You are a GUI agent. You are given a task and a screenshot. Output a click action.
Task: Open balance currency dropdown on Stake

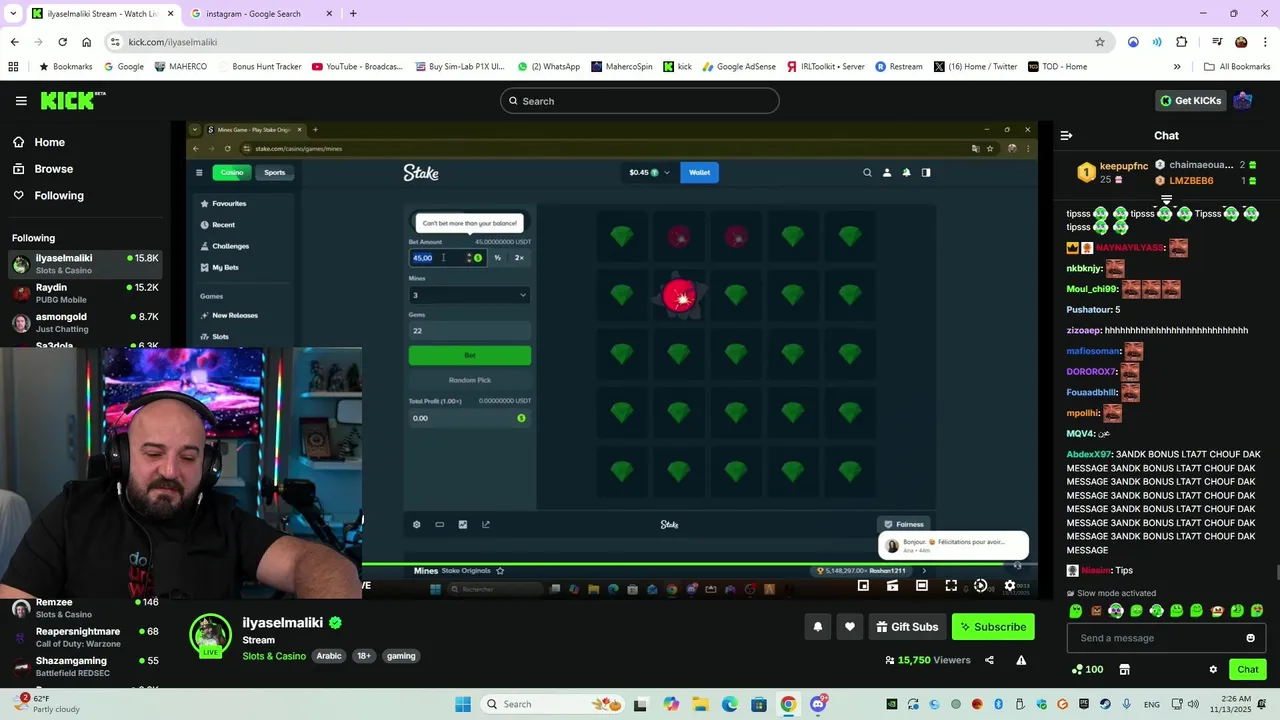coord(650,172)
